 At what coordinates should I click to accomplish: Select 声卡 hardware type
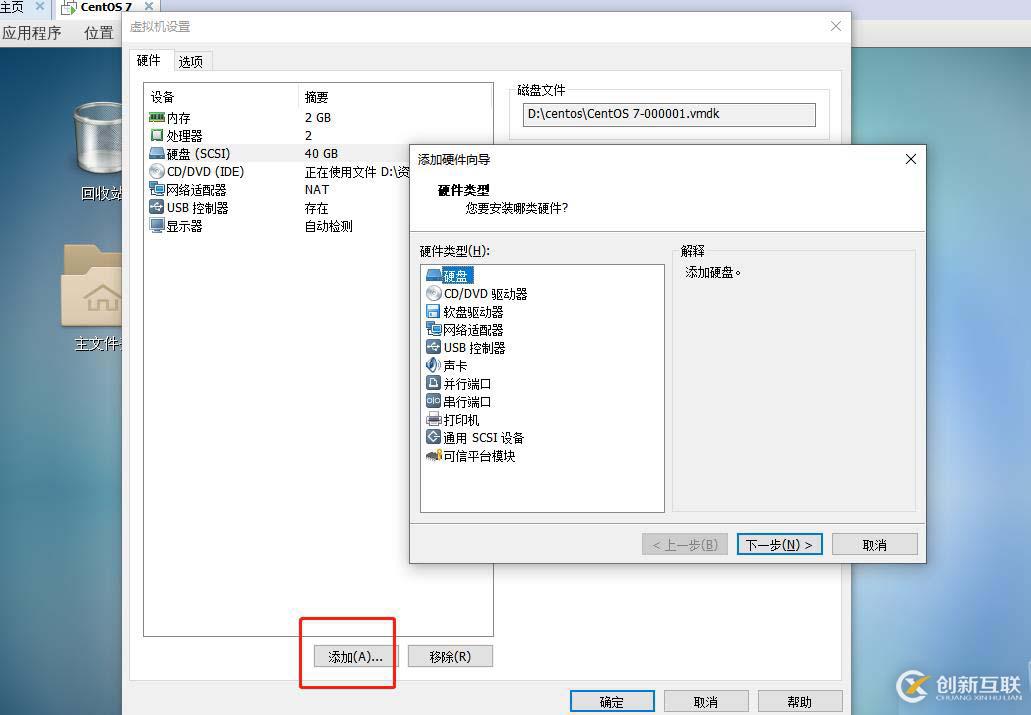click(x=456, y=365)
